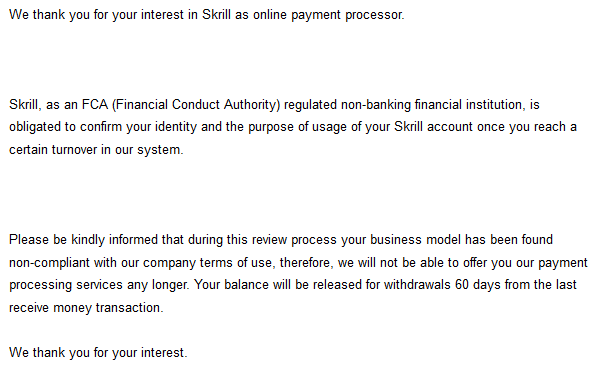
Task: Click the word Skrill in first sentence
Action: pos(216,15)
